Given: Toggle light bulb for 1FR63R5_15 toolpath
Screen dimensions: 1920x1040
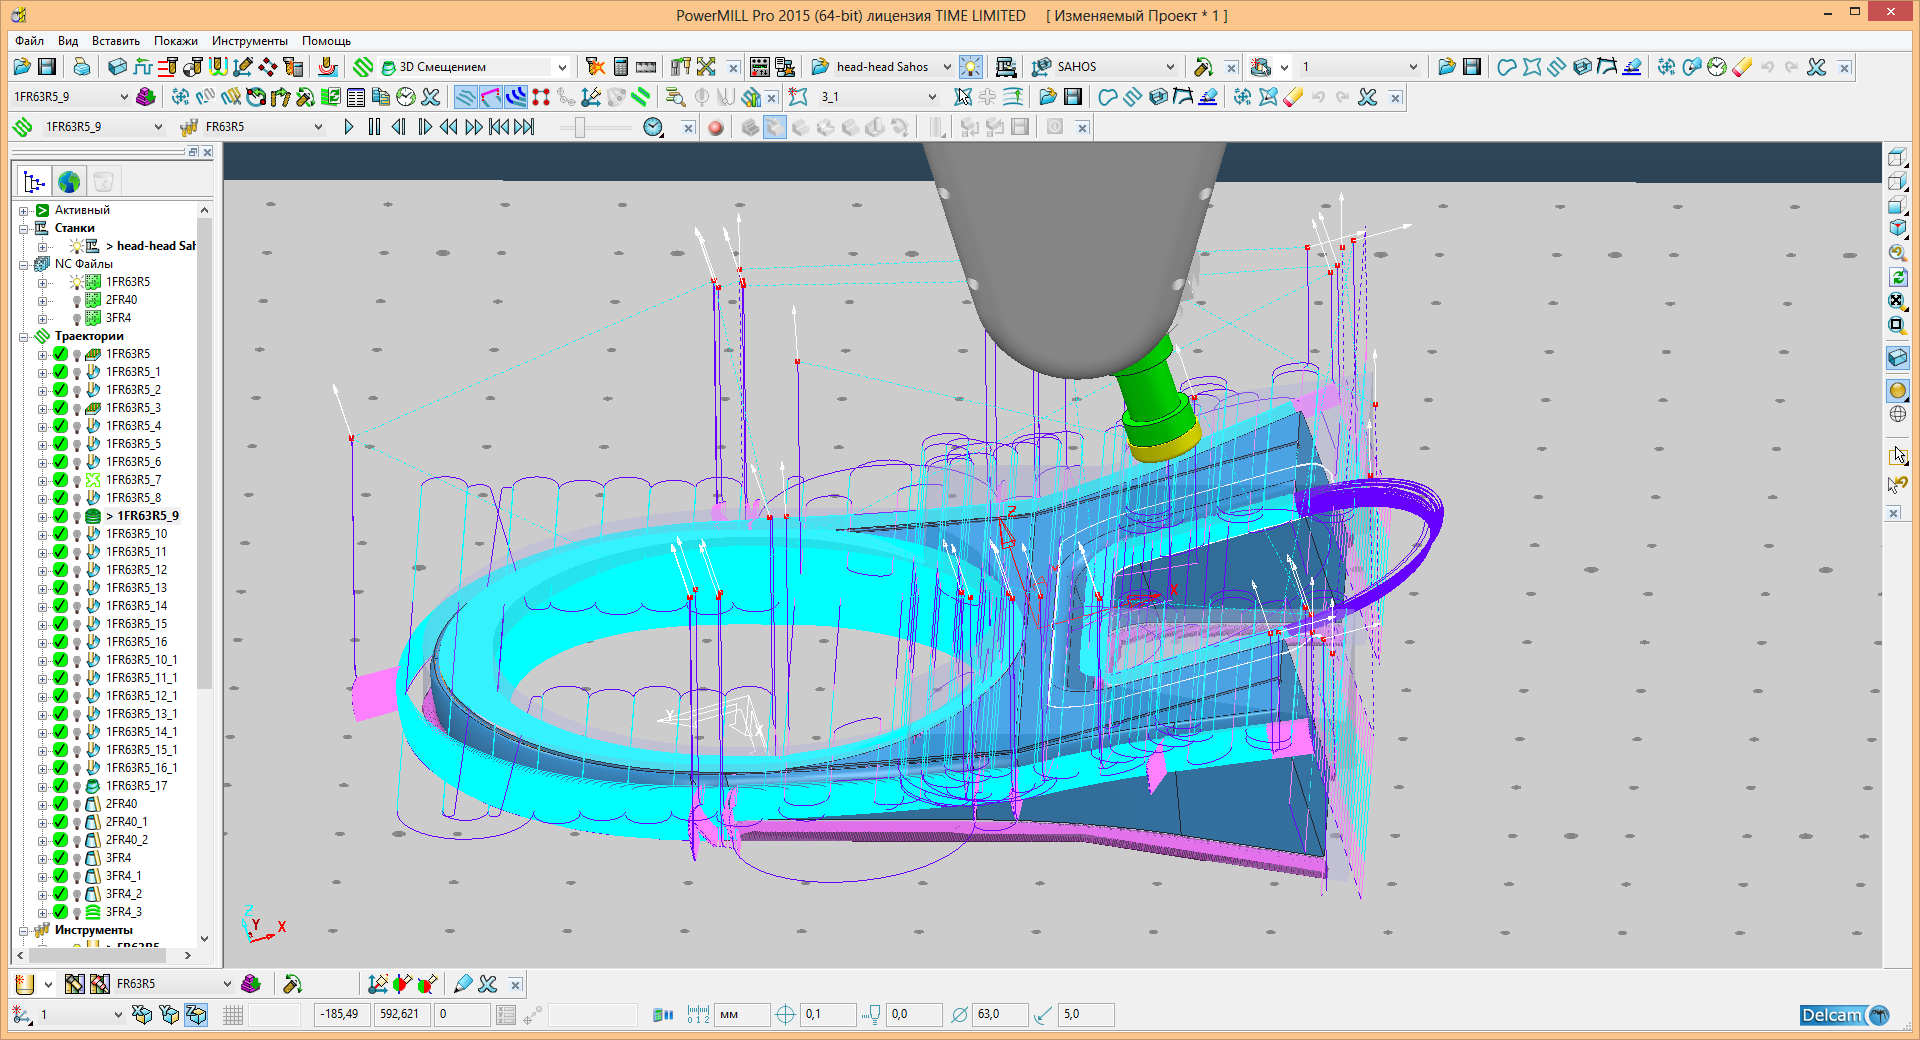Looking at the screenshot, I should [x=77, y=624].
